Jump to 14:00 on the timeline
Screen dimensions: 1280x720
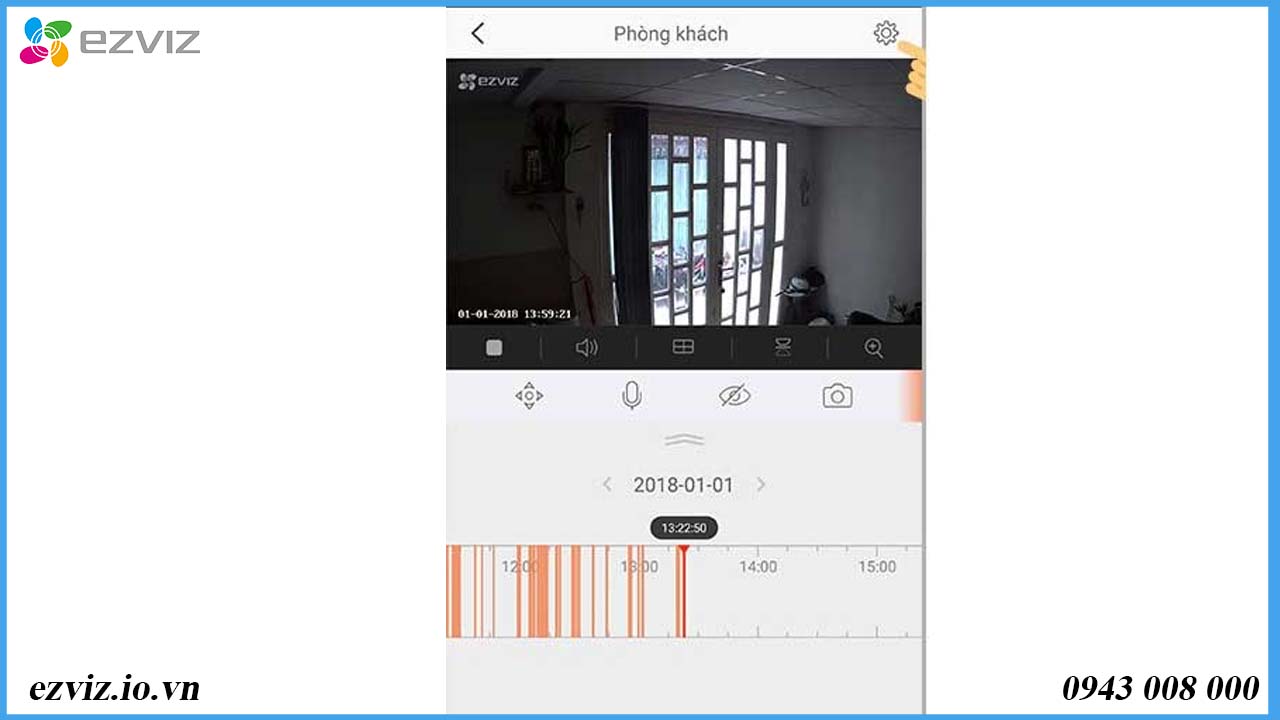[x=757, y=567]
